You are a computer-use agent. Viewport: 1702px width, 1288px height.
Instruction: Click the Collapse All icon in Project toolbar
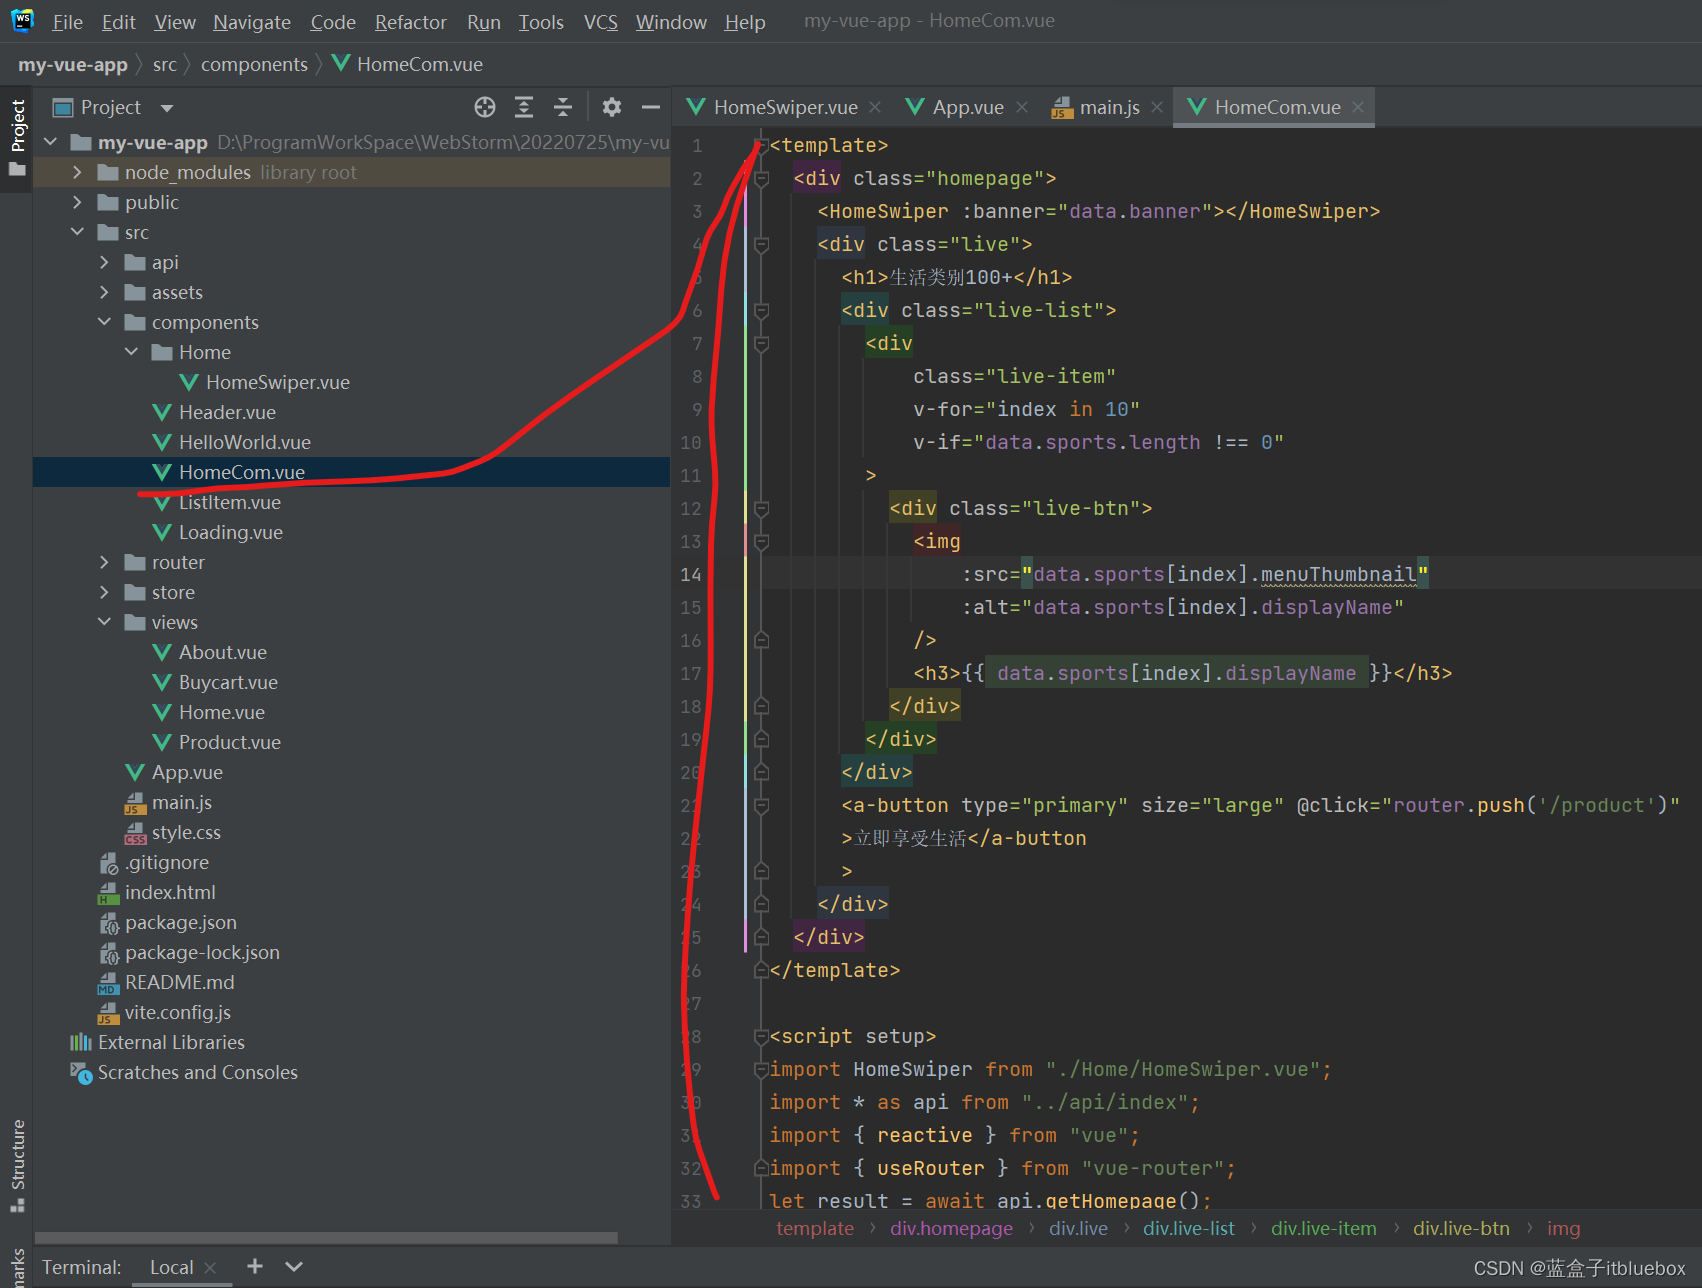coord(563,107)
